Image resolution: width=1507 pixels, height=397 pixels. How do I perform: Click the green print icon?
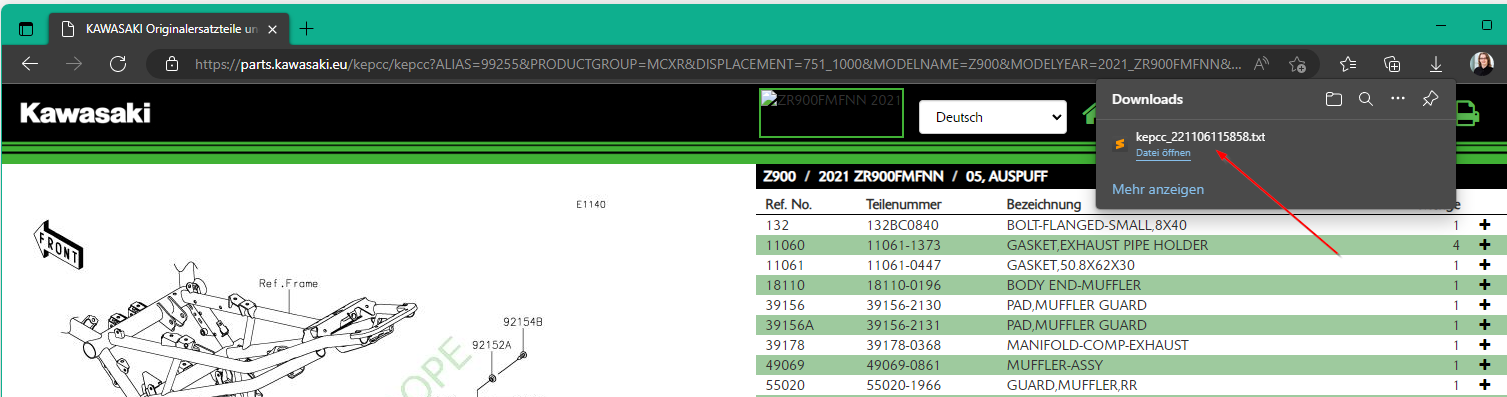[x=1467, y=115]
